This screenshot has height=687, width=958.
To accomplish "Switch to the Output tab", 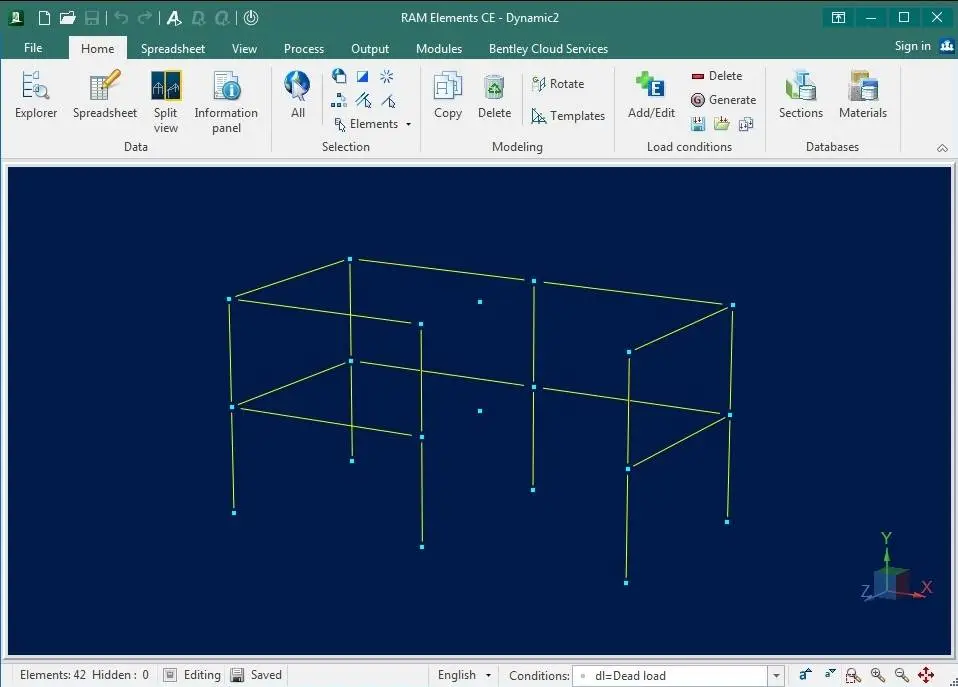I will pyautogui.click(x=370, y=48).
